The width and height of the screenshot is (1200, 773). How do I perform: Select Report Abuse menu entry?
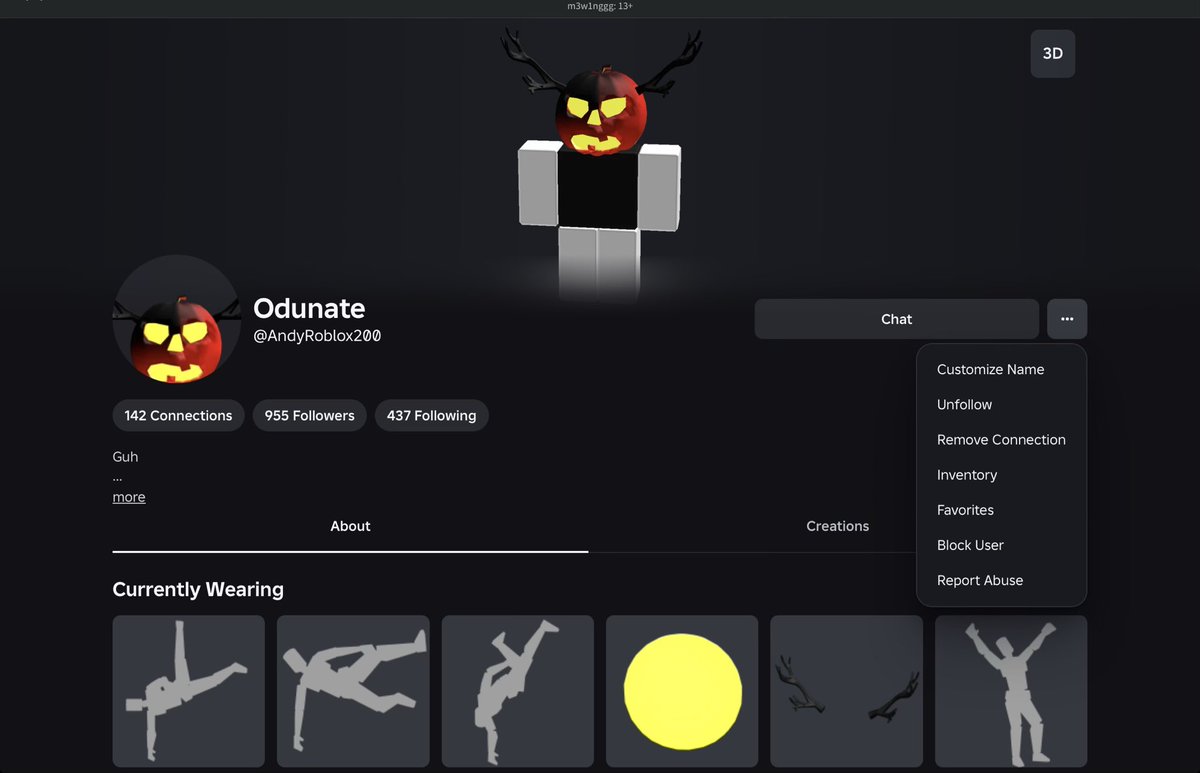point(980,580)
